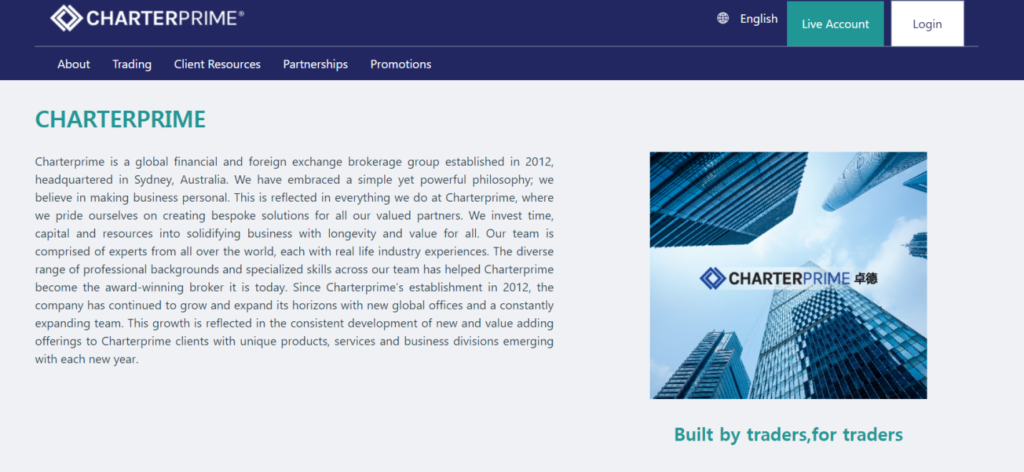Open the Live Account button
Image resolution: width=1024 pixels, height=472 pixels.
click(835, 24)
